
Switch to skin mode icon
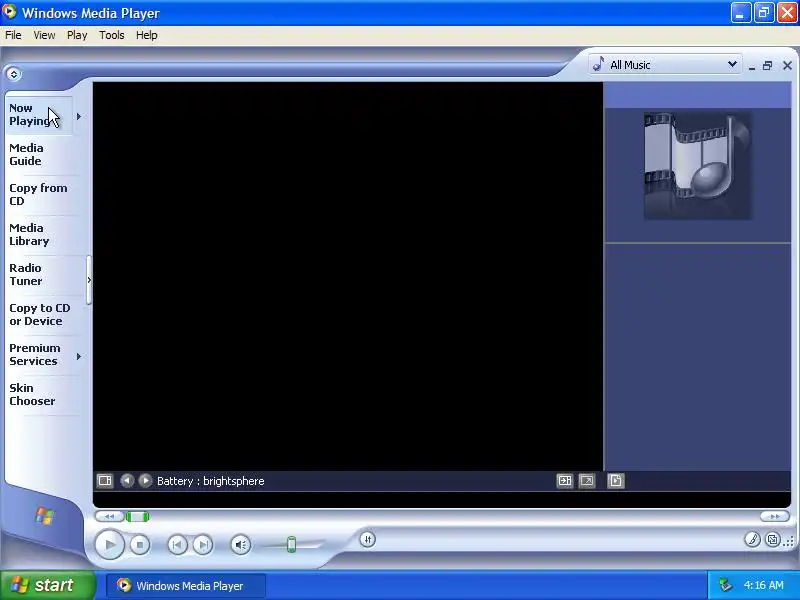click(x=773, y=540)
